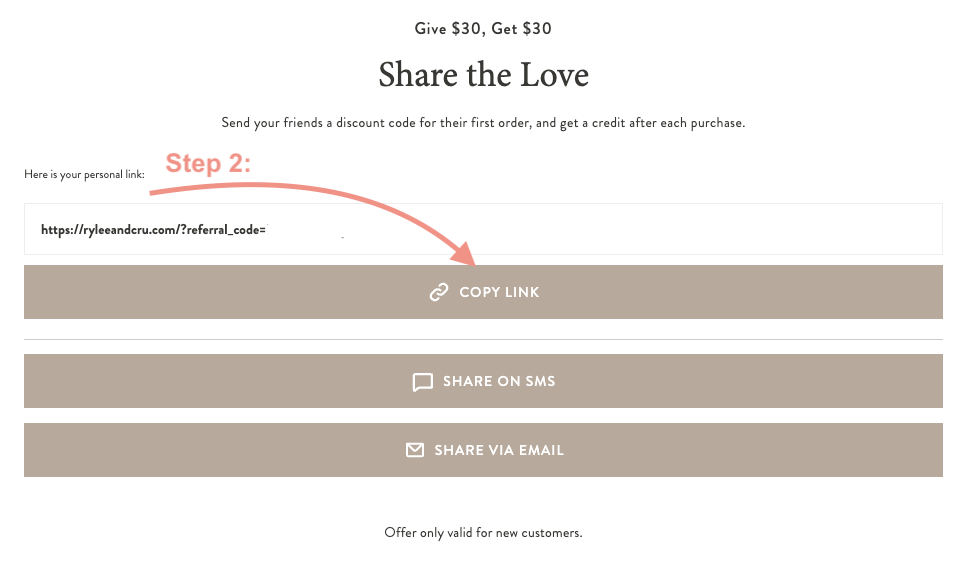
Task: Click the chain link icon
Action: pos(439,292)
